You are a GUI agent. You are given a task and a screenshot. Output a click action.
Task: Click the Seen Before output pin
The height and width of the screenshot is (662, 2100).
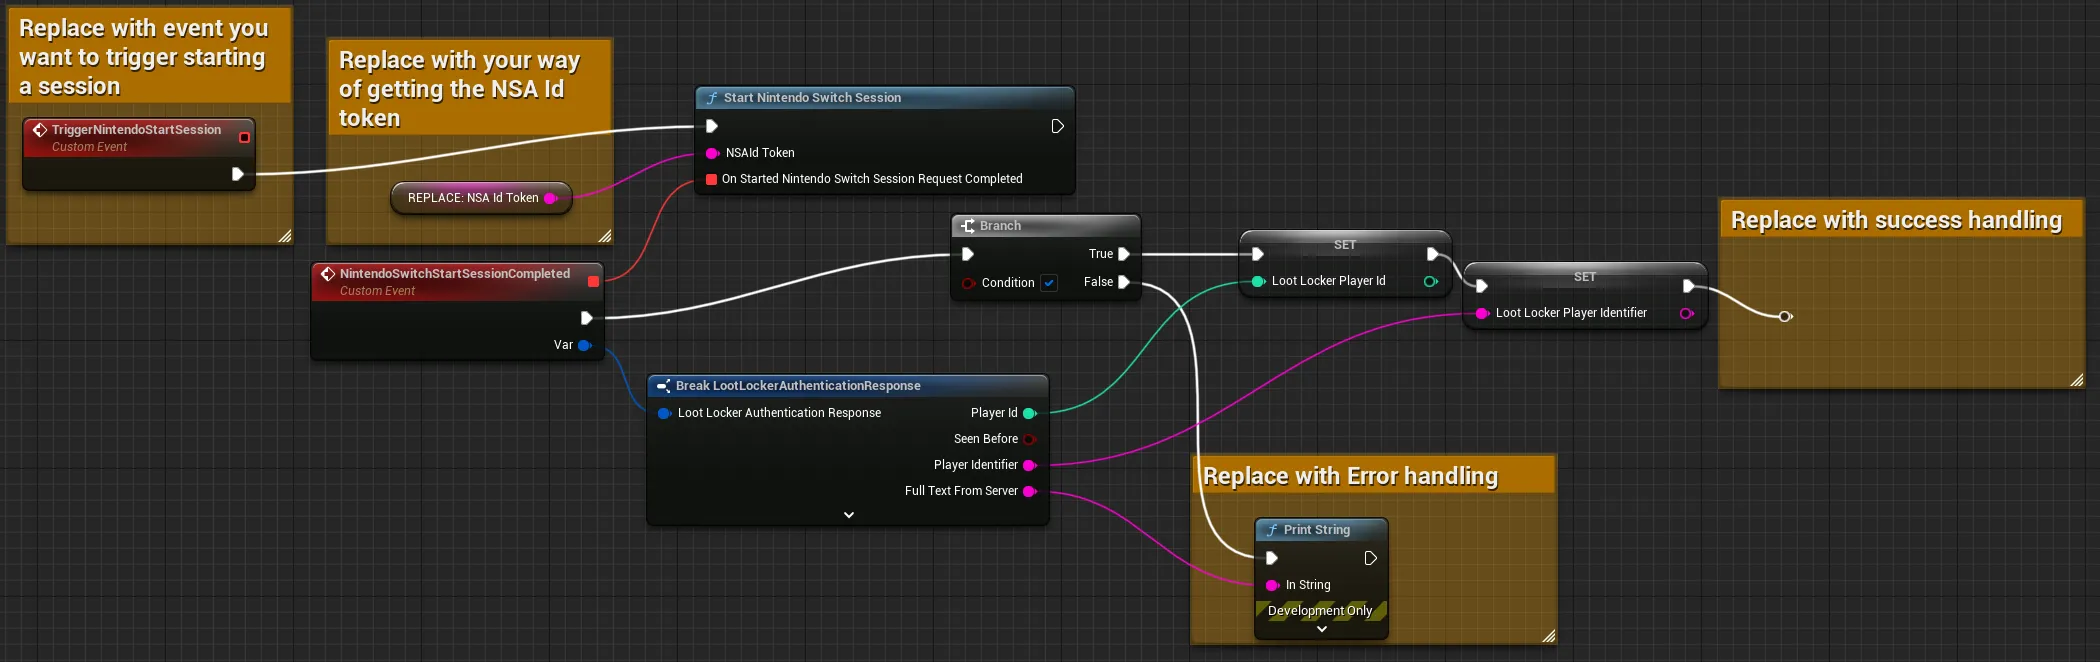(1030, 439)
